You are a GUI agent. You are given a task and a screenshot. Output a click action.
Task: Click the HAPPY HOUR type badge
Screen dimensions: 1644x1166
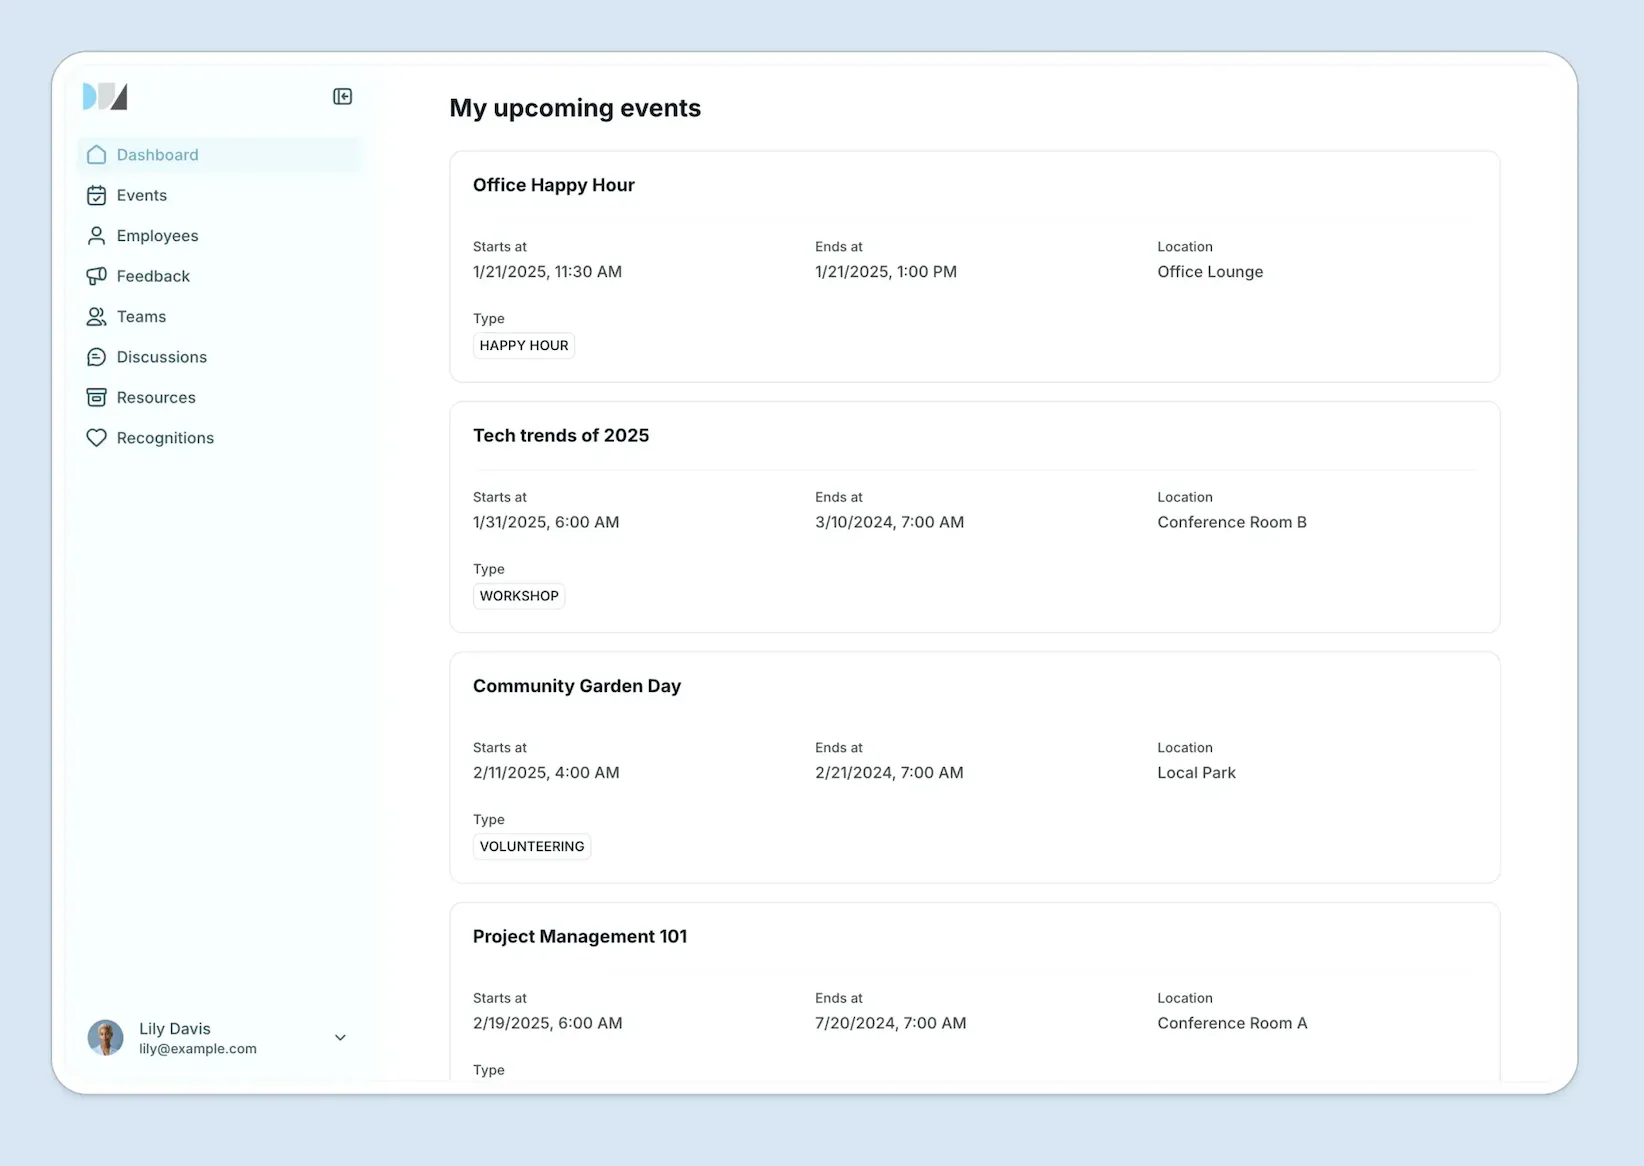(x=524, y=346)
